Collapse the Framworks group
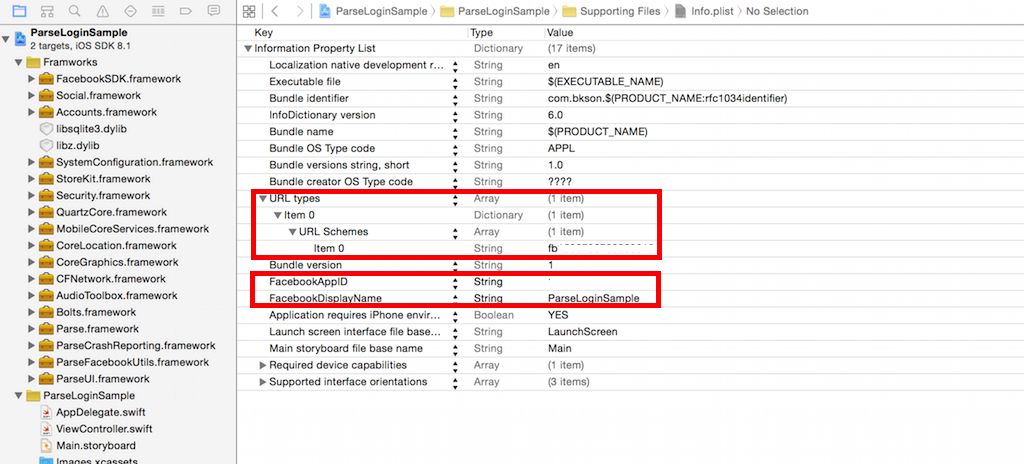Screen dimensions: 1024x464 coord(19,63)
